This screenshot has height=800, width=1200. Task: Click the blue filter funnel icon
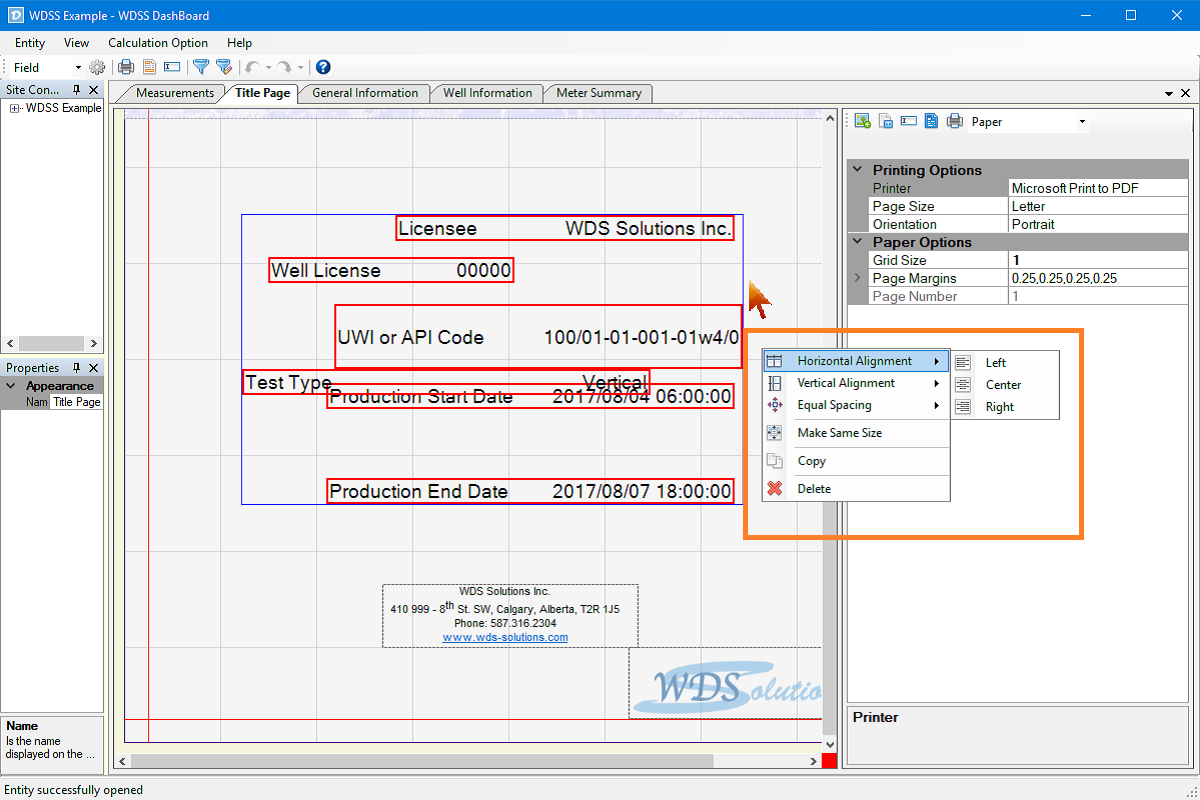coord(200,67)
